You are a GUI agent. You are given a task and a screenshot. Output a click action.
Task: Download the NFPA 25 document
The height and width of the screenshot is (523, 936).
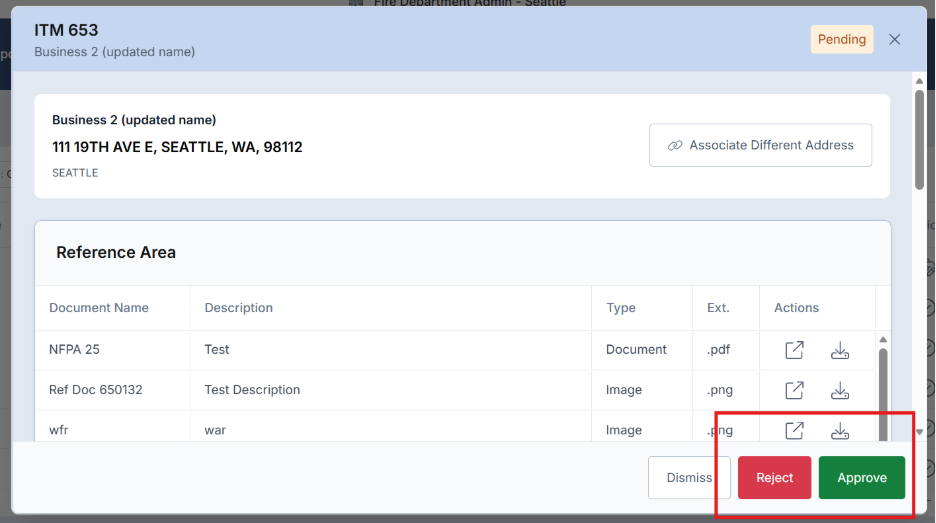pos(840,350)
